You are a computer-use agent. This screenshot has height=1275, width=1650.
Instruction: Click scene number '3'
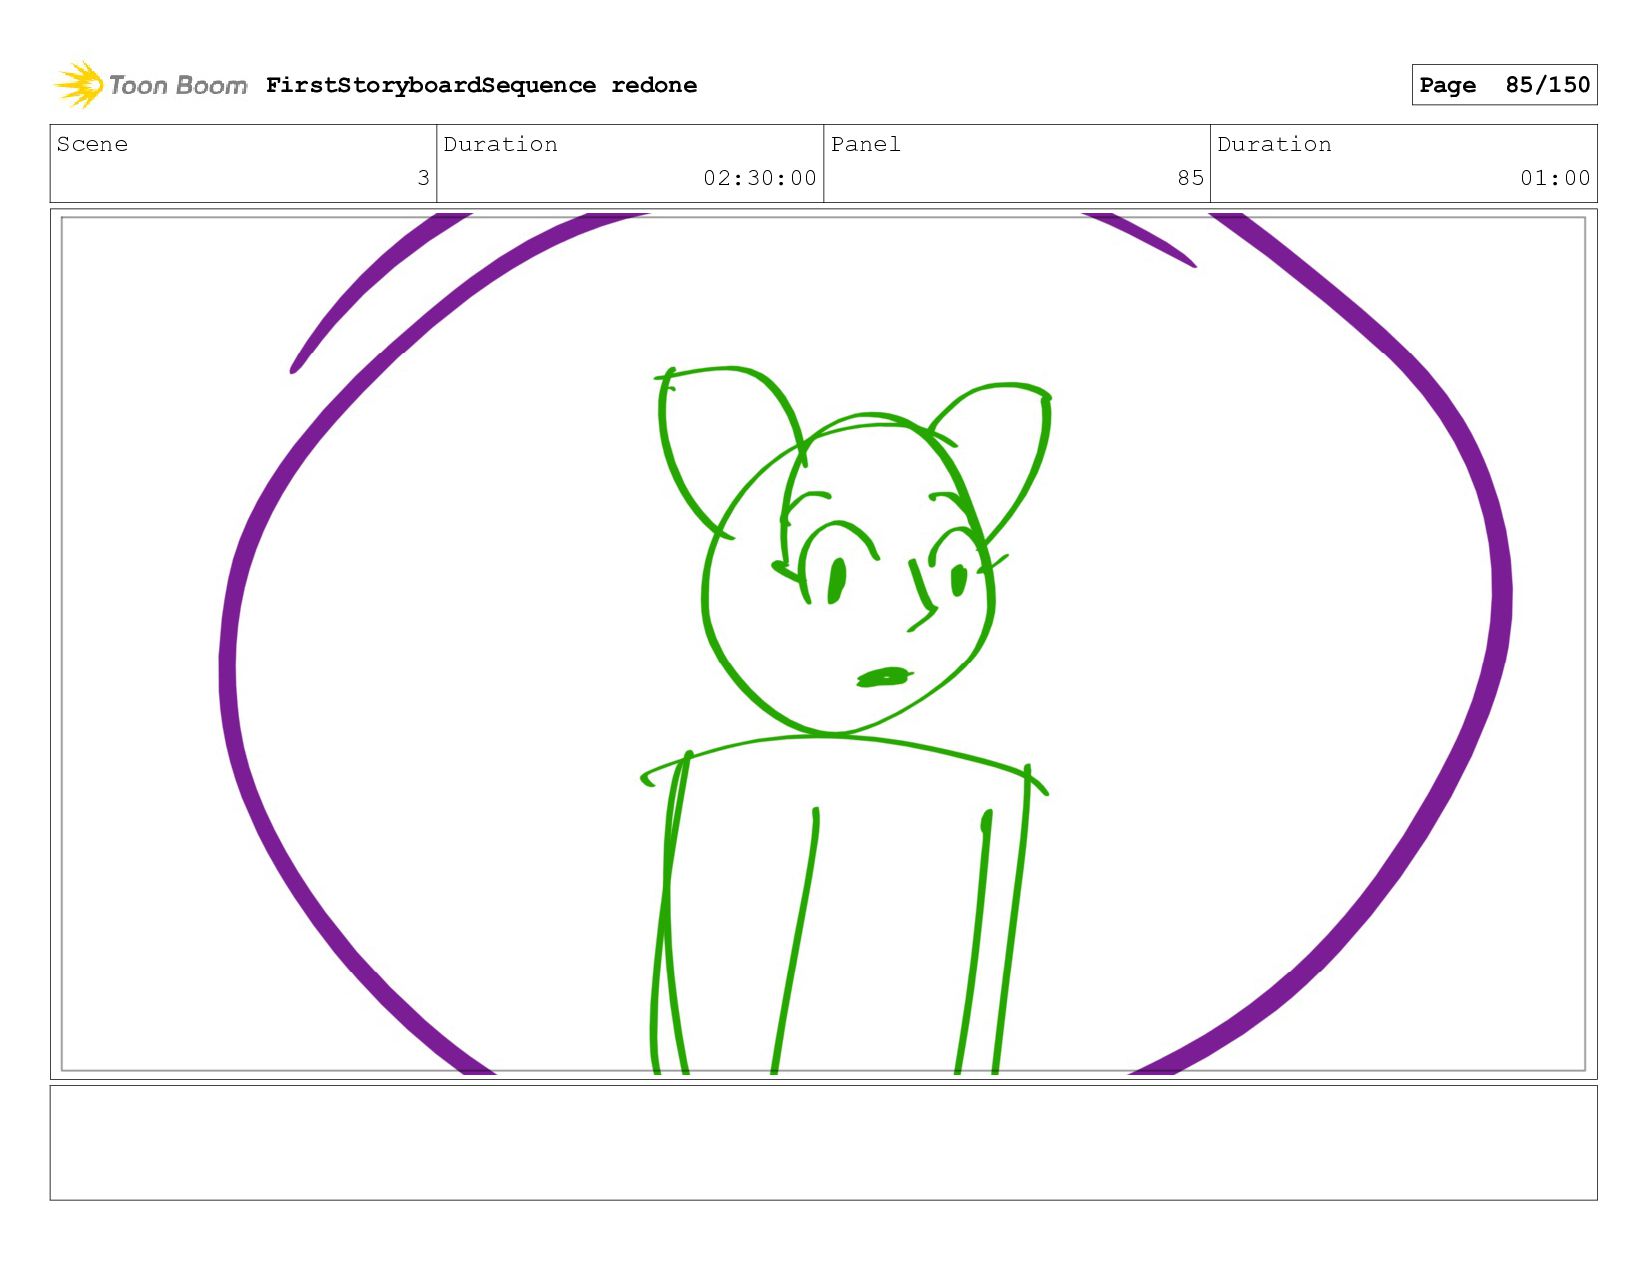(x=423, y=178)
